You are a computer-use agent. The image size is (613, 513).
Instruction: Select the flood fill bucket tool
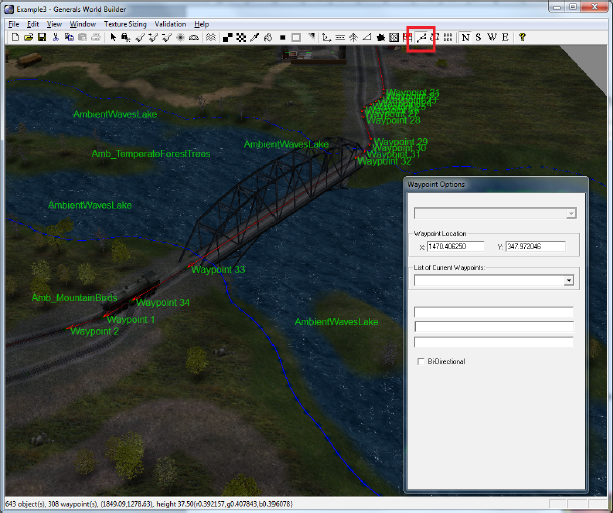coord(268,37)
